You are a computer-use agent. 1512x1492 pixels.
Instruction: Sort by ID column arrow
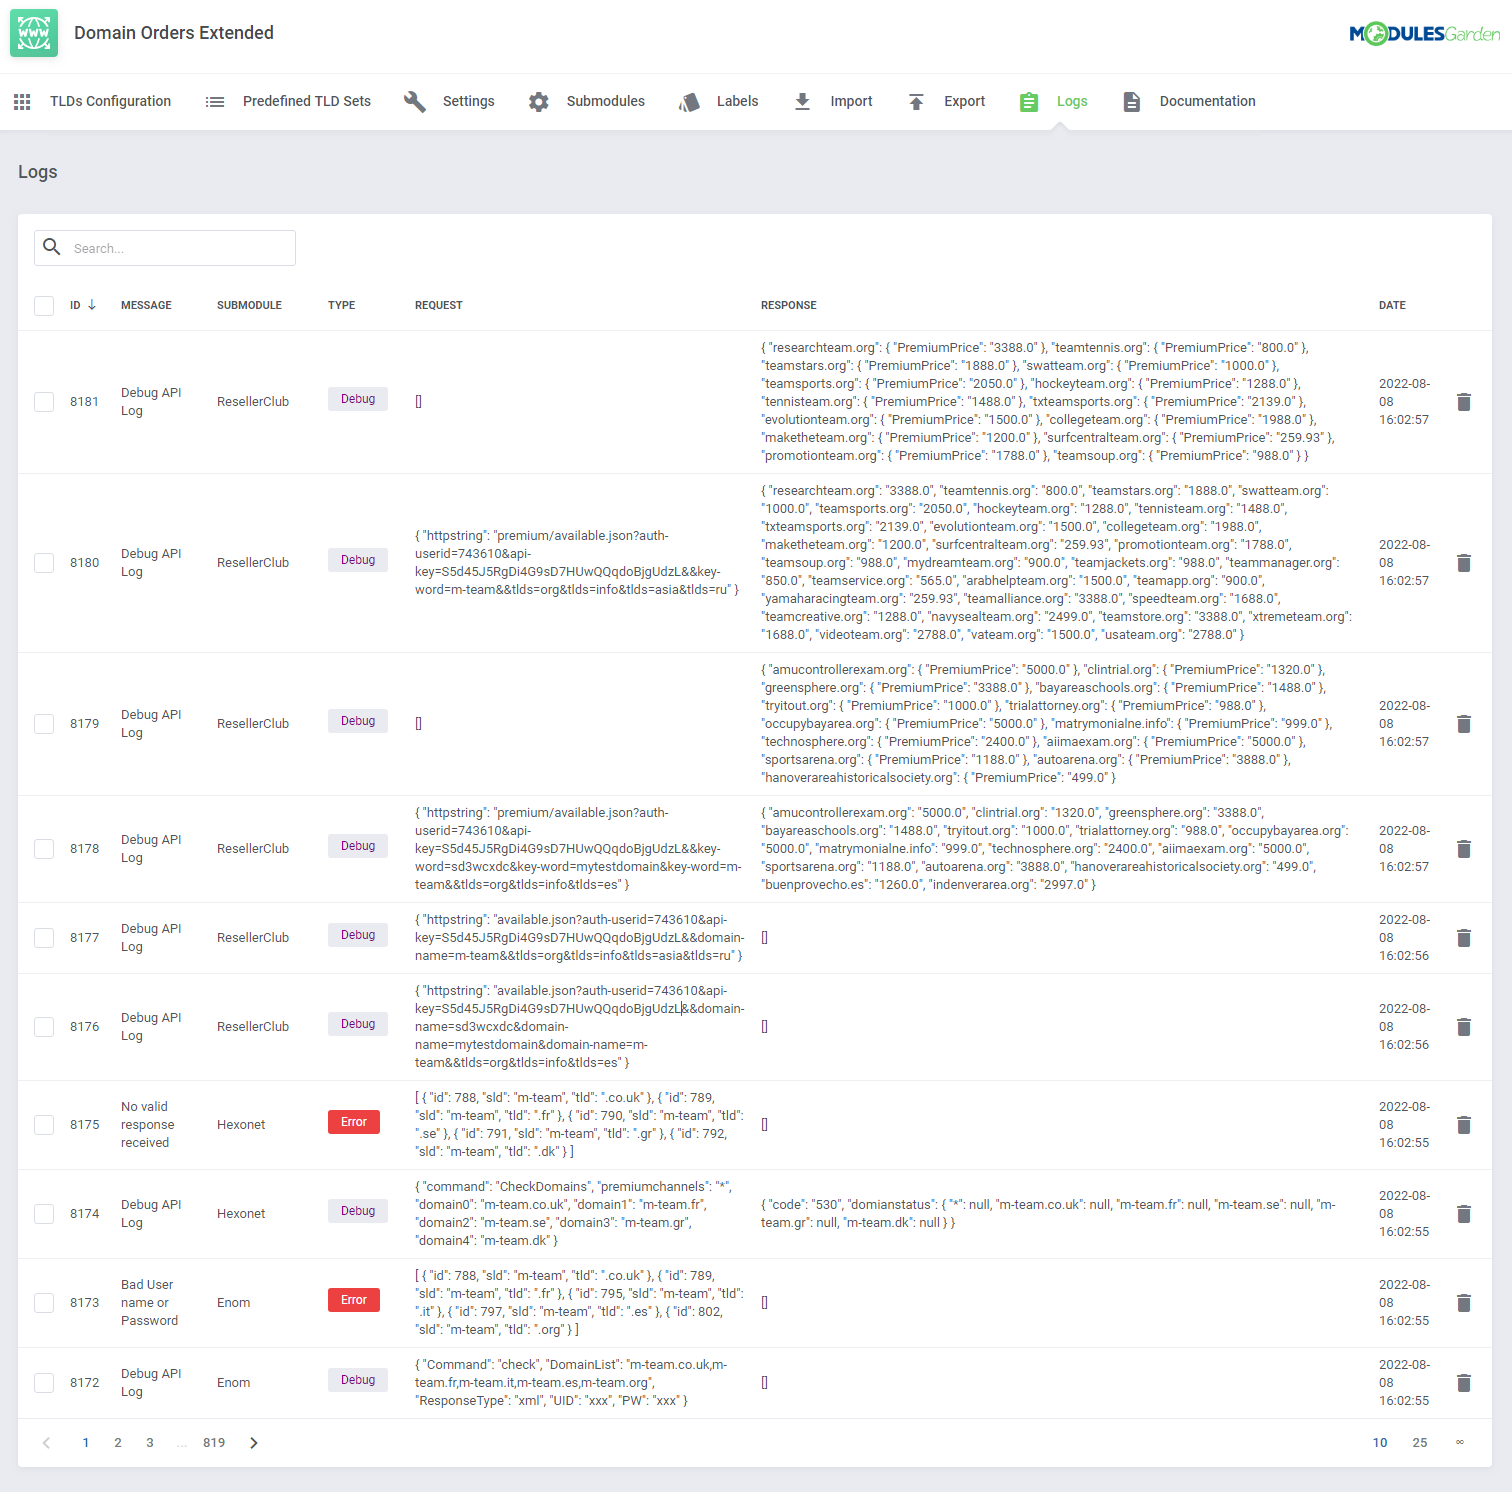click(x=92, y=305)
